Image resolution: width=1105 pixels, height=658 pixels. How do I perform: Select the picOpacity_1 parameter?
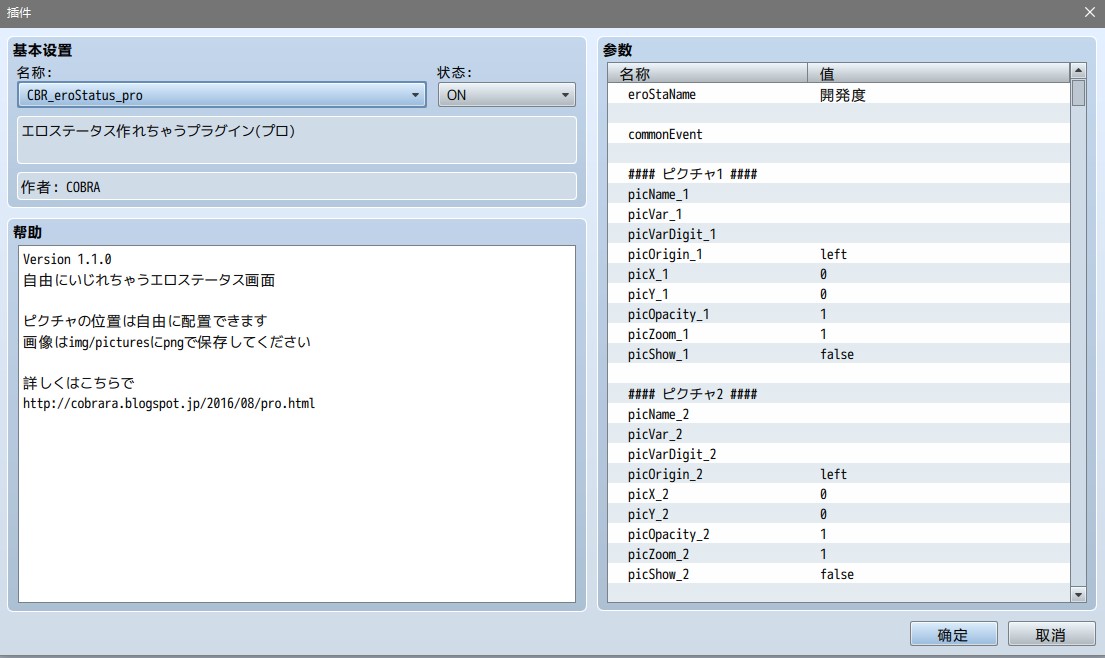click(x=839, y=314)
